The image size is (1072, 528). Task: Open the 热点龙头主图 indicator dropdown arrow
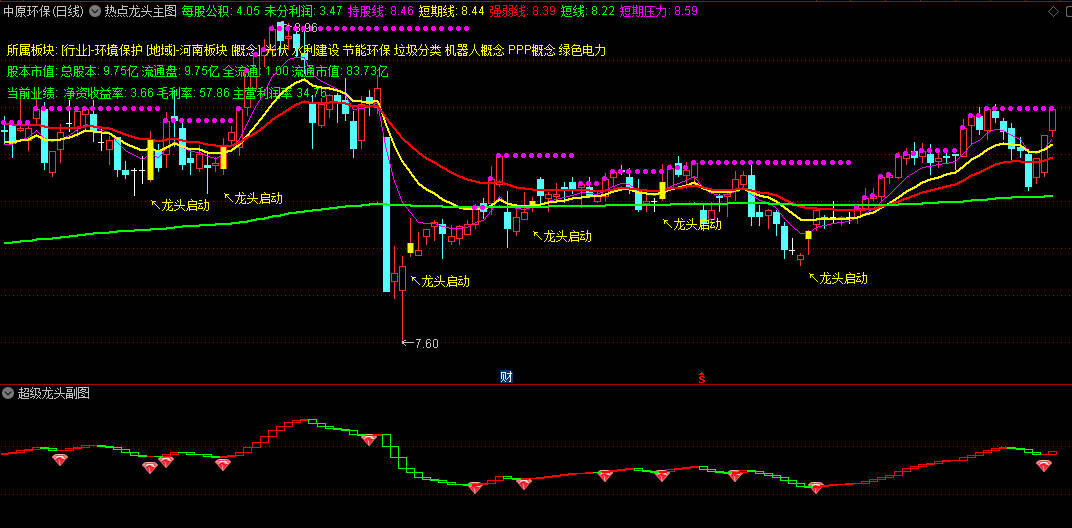tap(94, 11)
